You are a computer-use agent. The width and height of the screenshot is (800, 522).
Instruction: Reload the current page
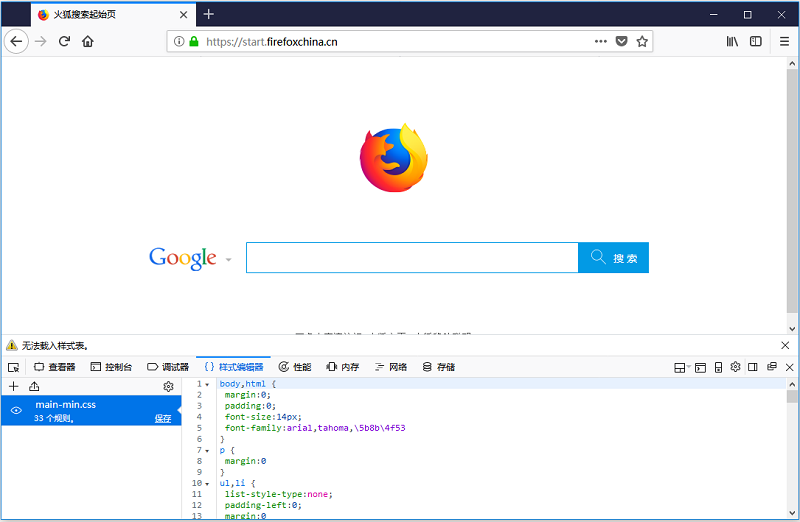coord(64,41)
